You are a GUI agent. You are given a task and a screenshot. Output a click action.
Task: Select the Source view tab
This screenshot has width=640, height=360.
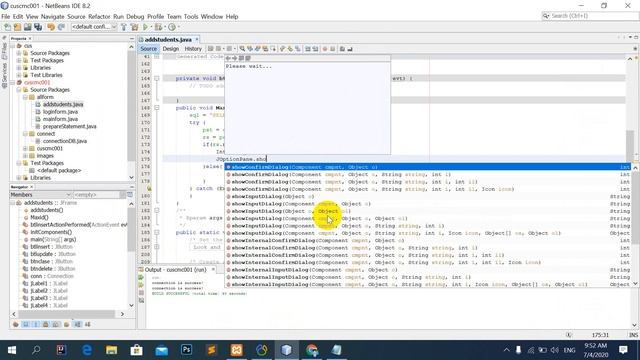tap(149, 49)
